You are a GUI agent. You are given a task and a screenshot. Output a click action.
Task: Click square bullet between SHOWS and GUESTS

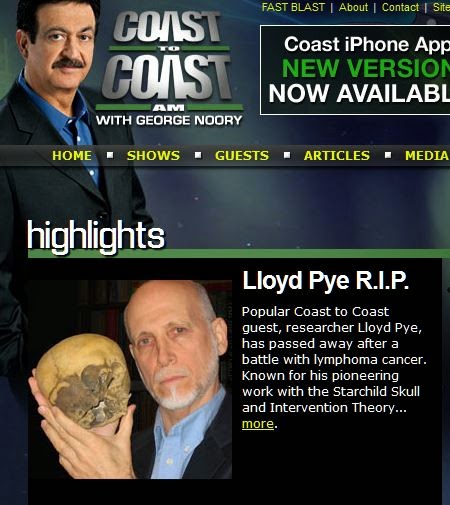[198, 155]
